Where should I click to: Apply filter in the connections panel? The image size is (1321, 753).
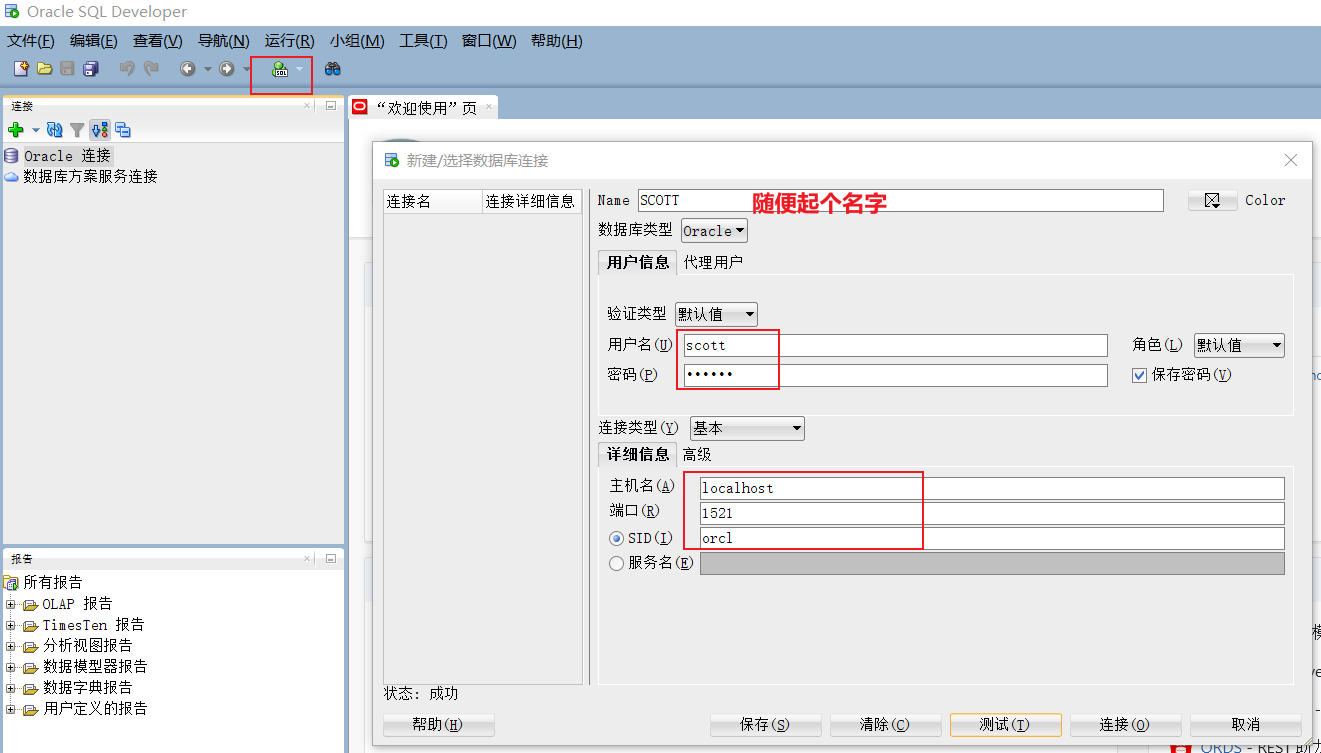click(x=76, y=129)
